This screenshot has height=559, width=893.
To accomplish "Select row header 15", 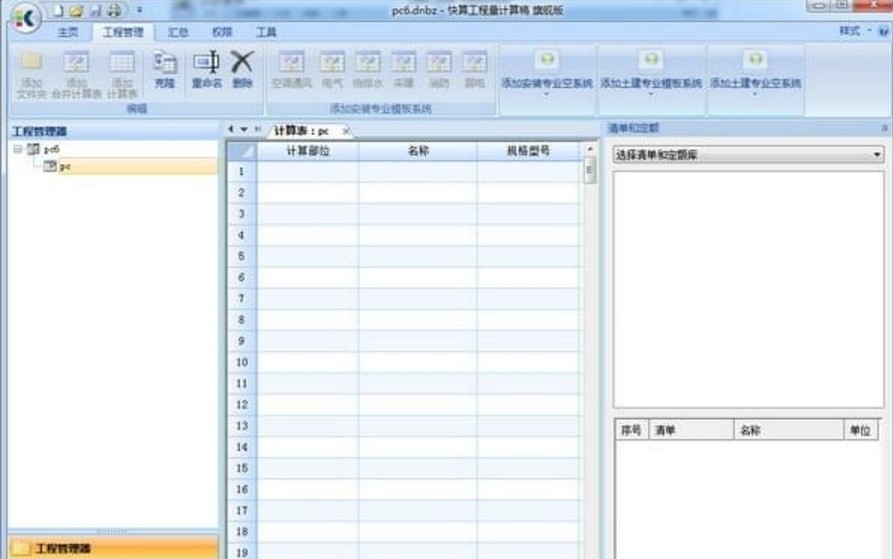I will tap(242, 468).
